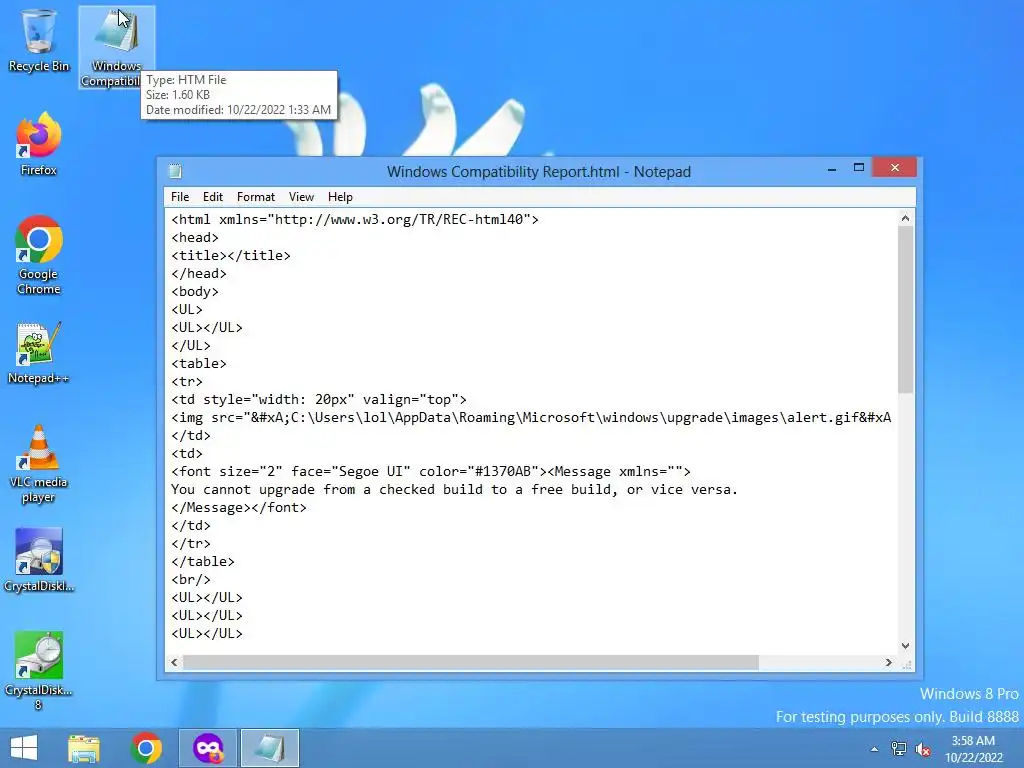This screenshot has width=1024, height=768.
Task: Click the '</head>' line in the editor
Action: [x=199, y=274]
